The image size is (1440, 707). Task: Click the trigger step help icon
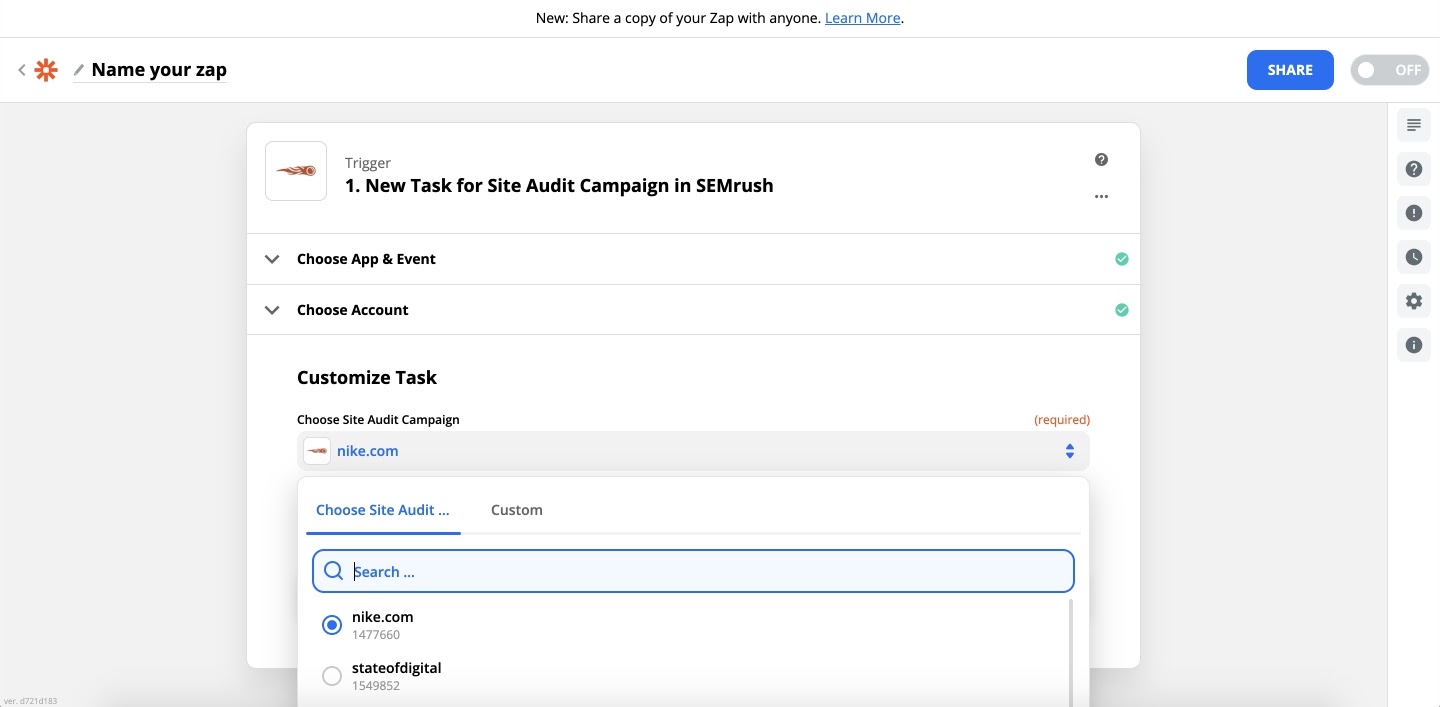1101,160
